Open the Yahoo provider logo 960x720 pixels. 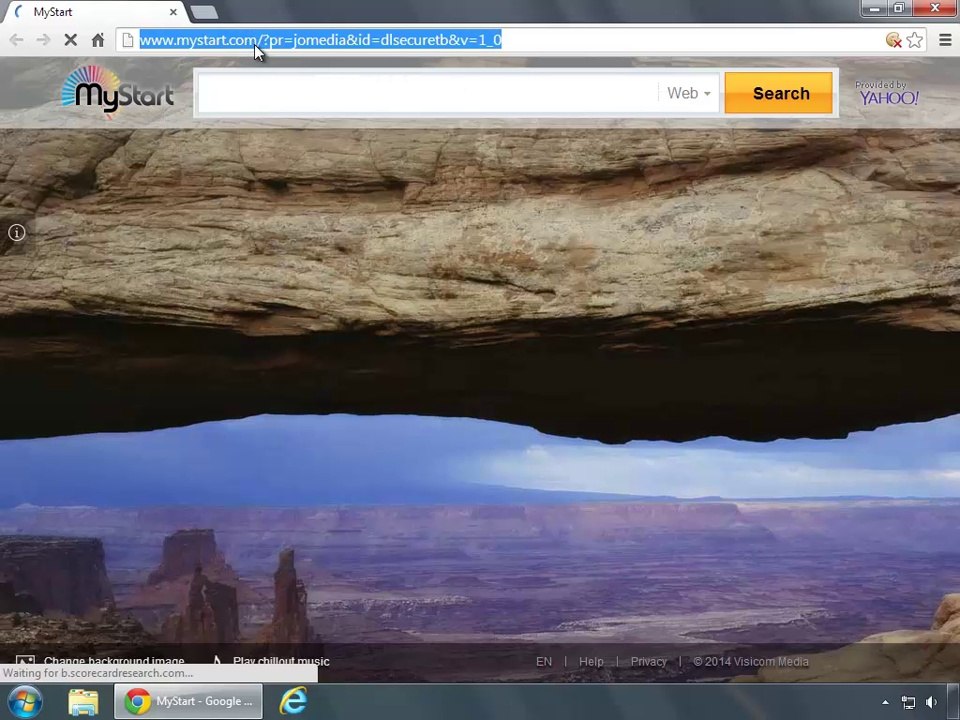tap(888, 93)
